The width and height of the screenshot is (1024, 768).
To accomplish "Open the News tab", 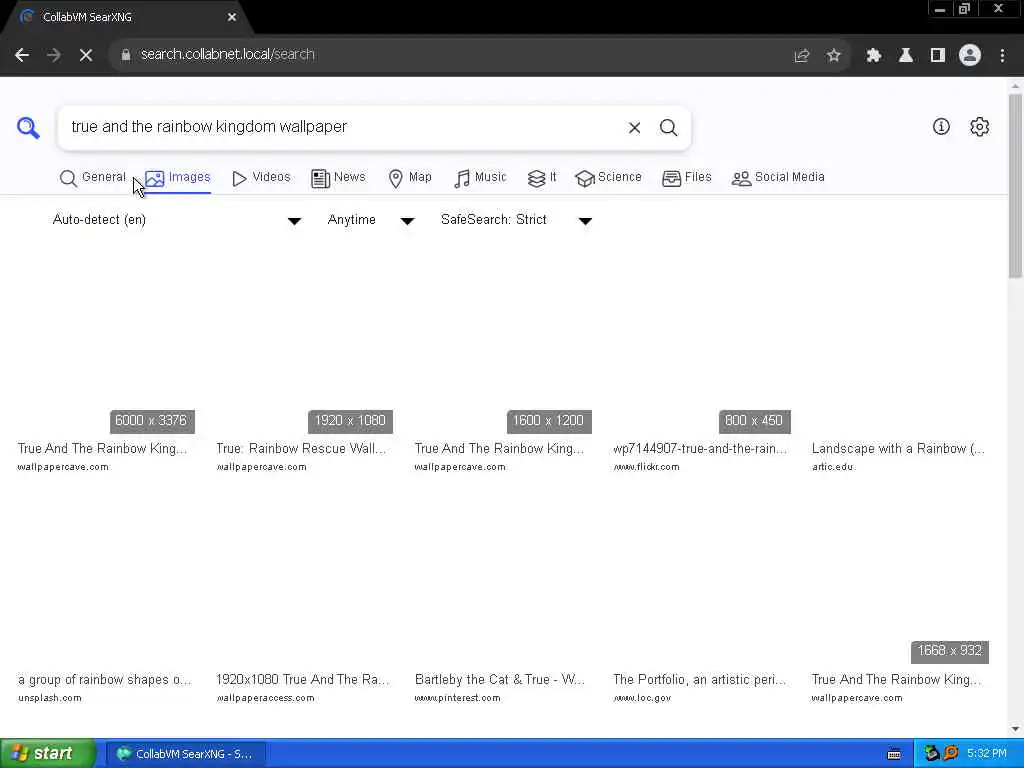I will [338, 178].
